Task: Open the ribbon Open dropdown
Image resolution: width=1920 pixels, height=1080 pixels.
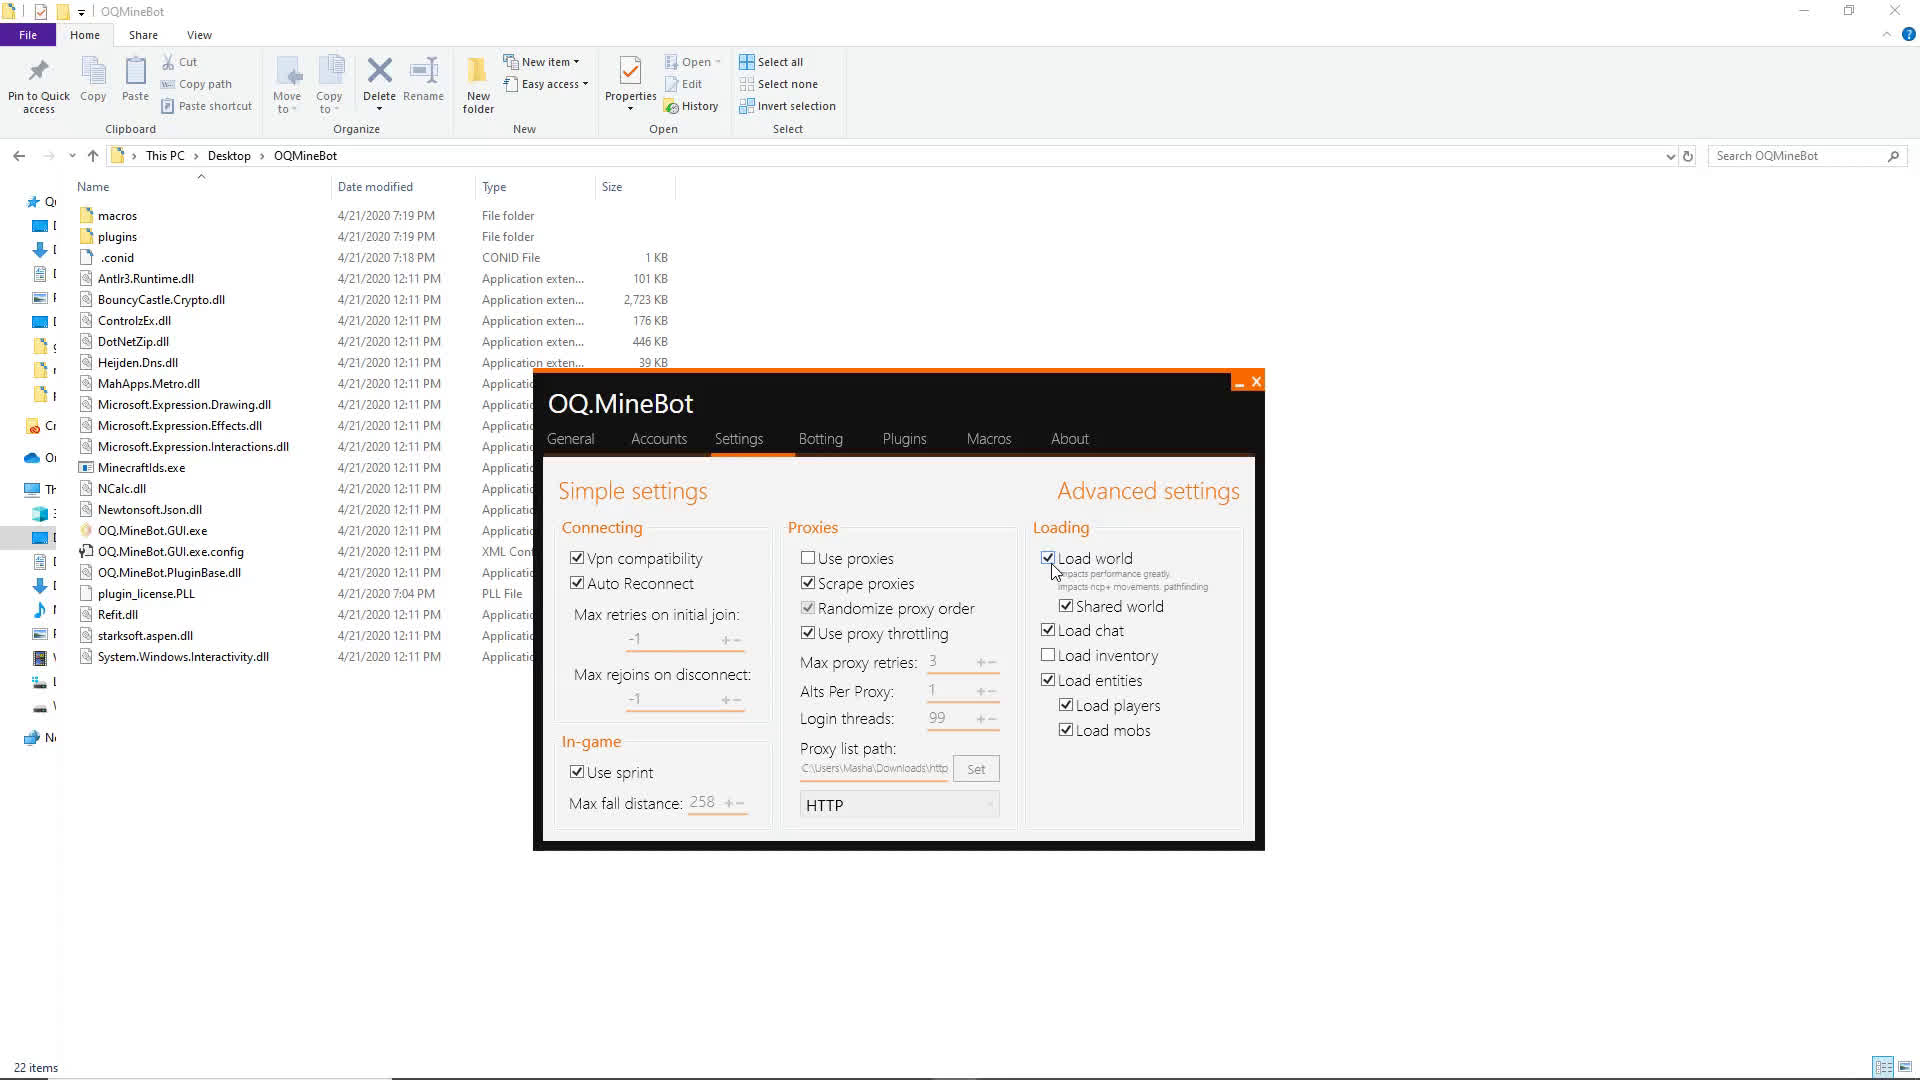Action: click(x=693, y=62)
